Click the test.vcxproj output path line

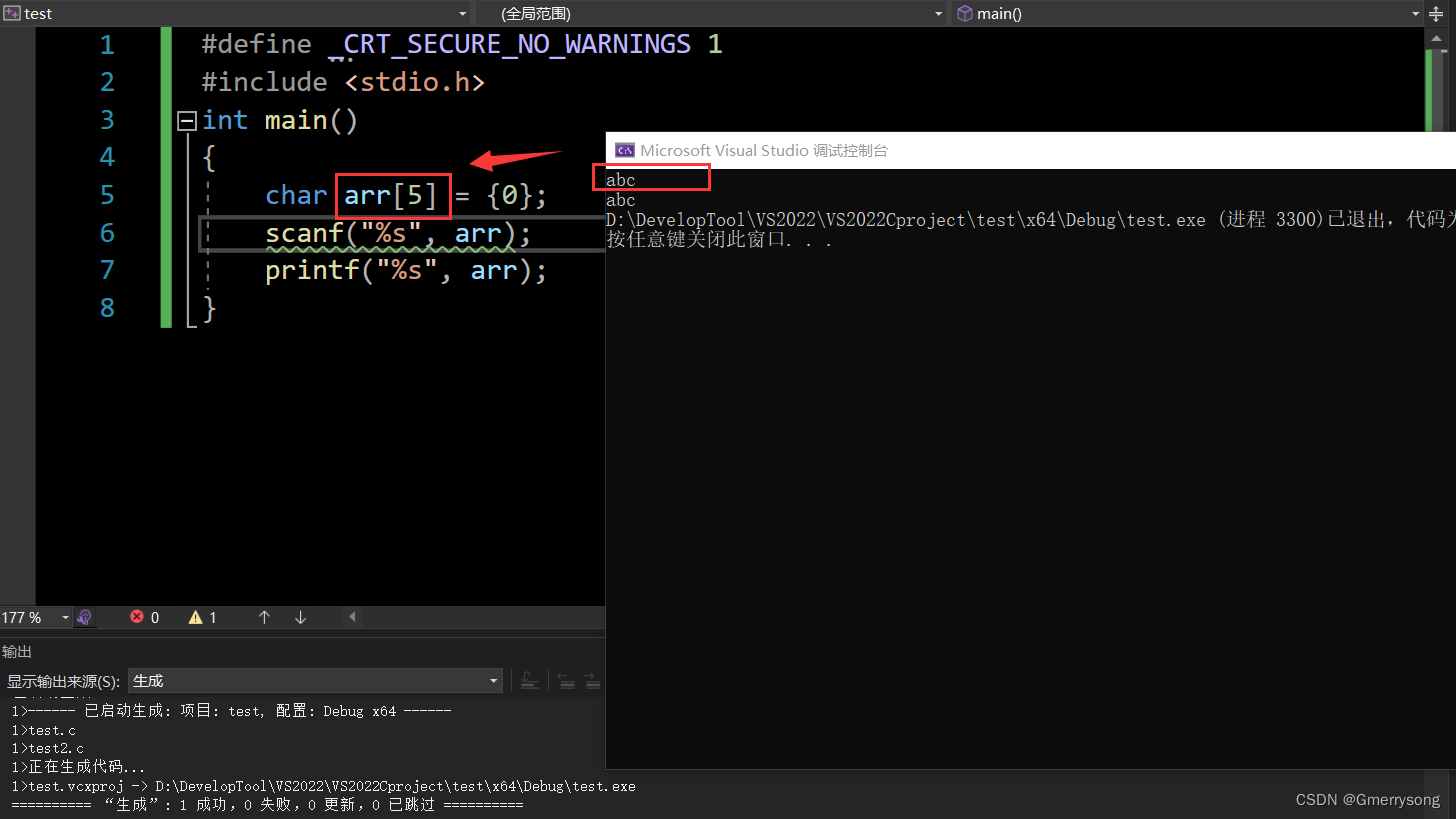pyautogui.click(x=323, y=786)
